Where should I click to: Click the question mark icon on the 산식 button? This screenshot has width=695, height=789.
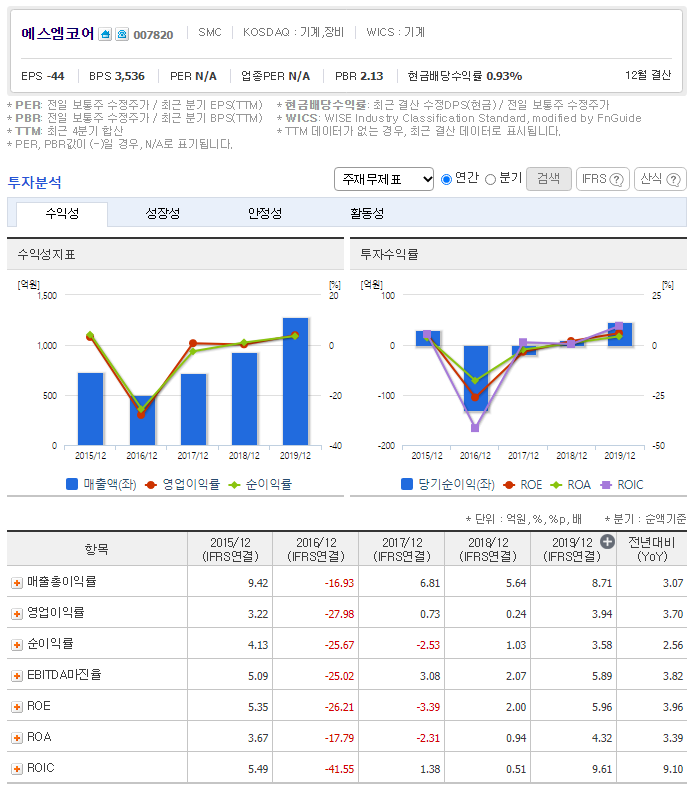[x=673, y=180]
